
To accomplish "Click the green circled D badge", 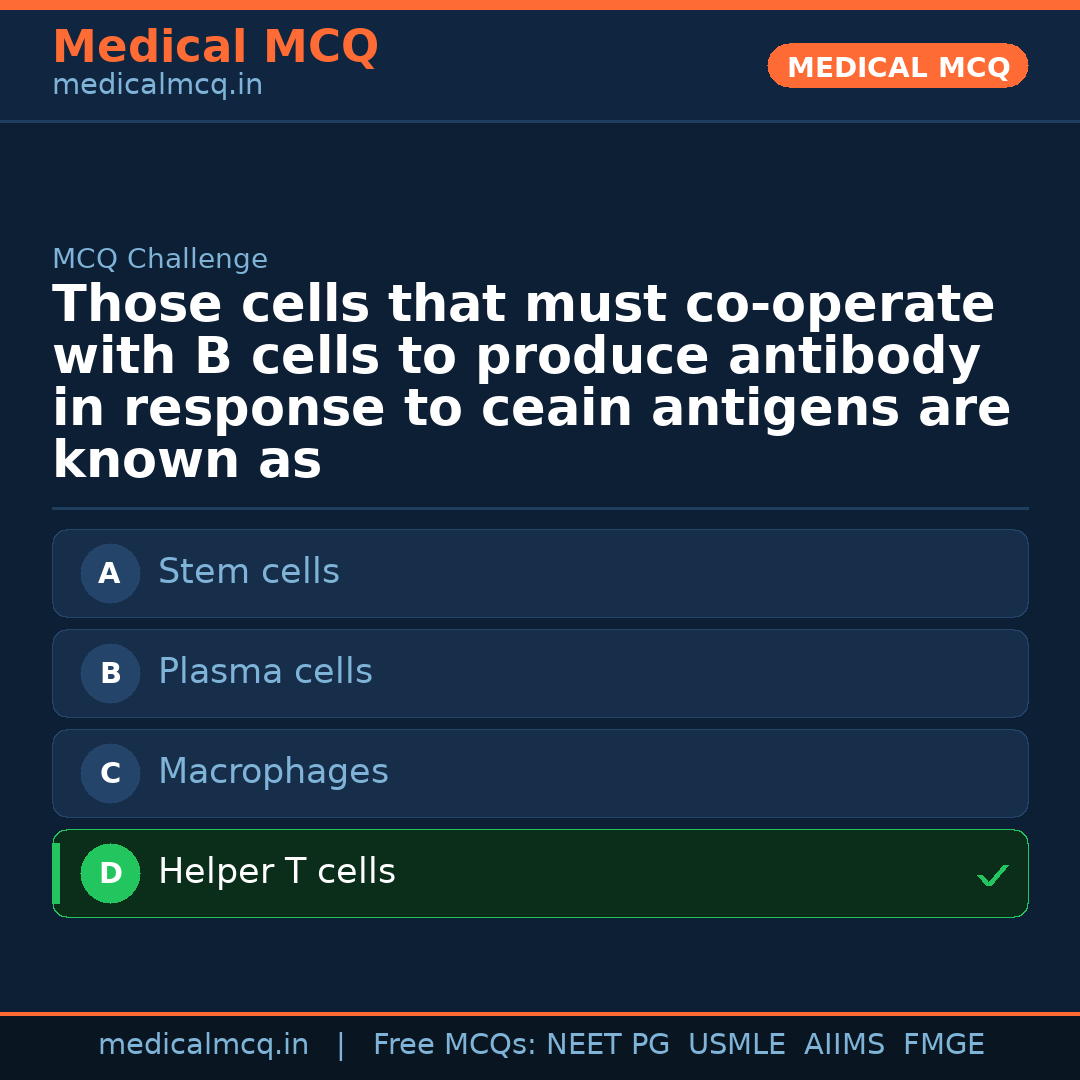I will [110, 874].
